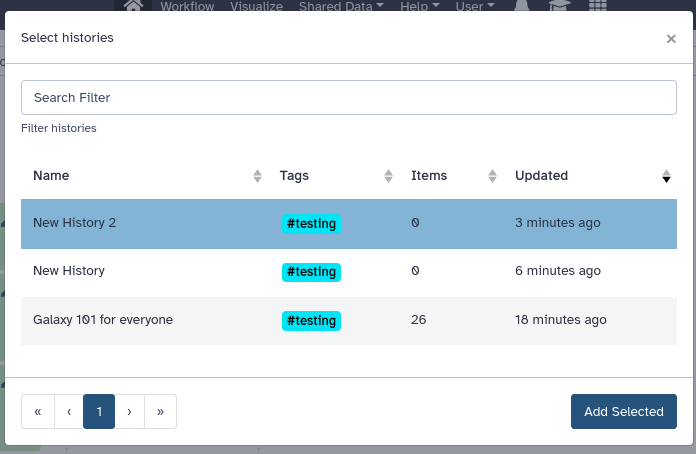The height and width of the screenshot is (454, 696).
Task: Open Visualize in the top navigation
Action: pos(257,6)
